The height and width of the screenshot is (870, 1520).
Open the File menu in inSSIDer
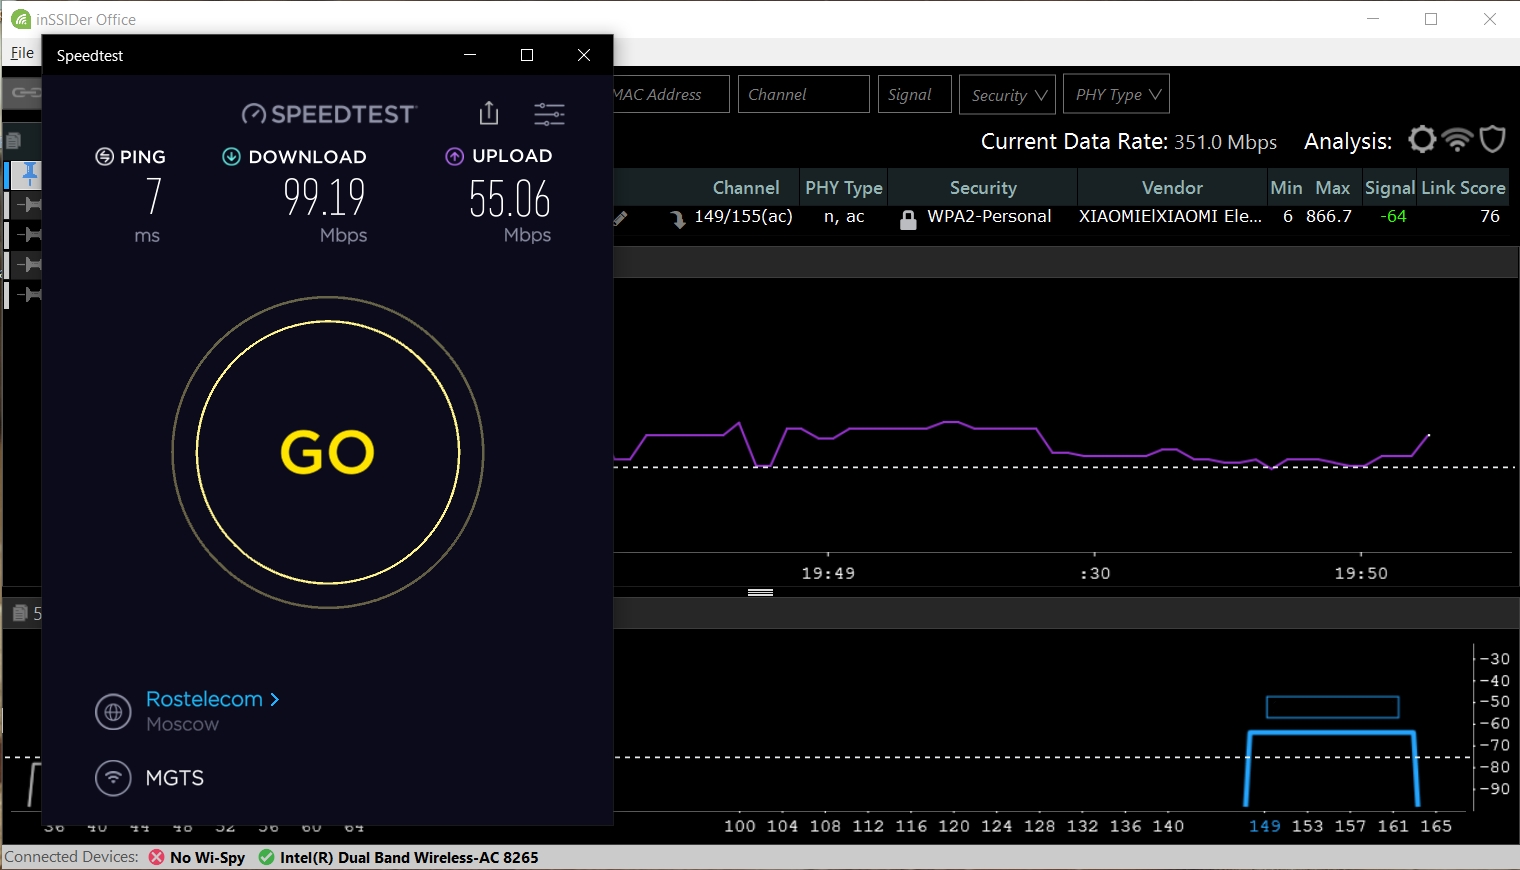point(22,53)
